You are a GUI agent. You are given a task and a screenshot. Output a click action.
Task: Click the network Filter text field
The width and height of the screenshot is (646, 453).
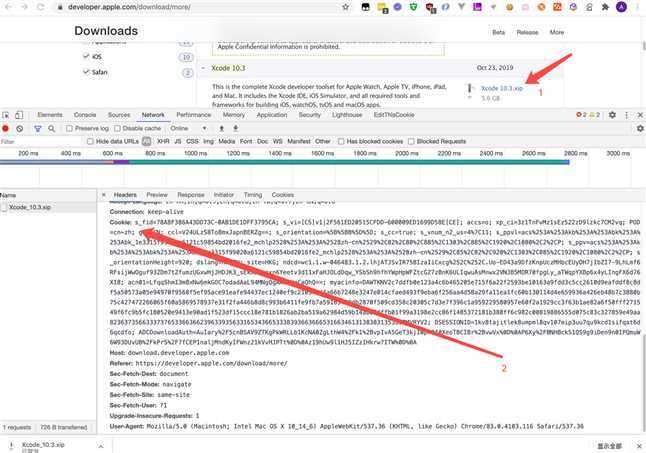[x=41, y=141]
